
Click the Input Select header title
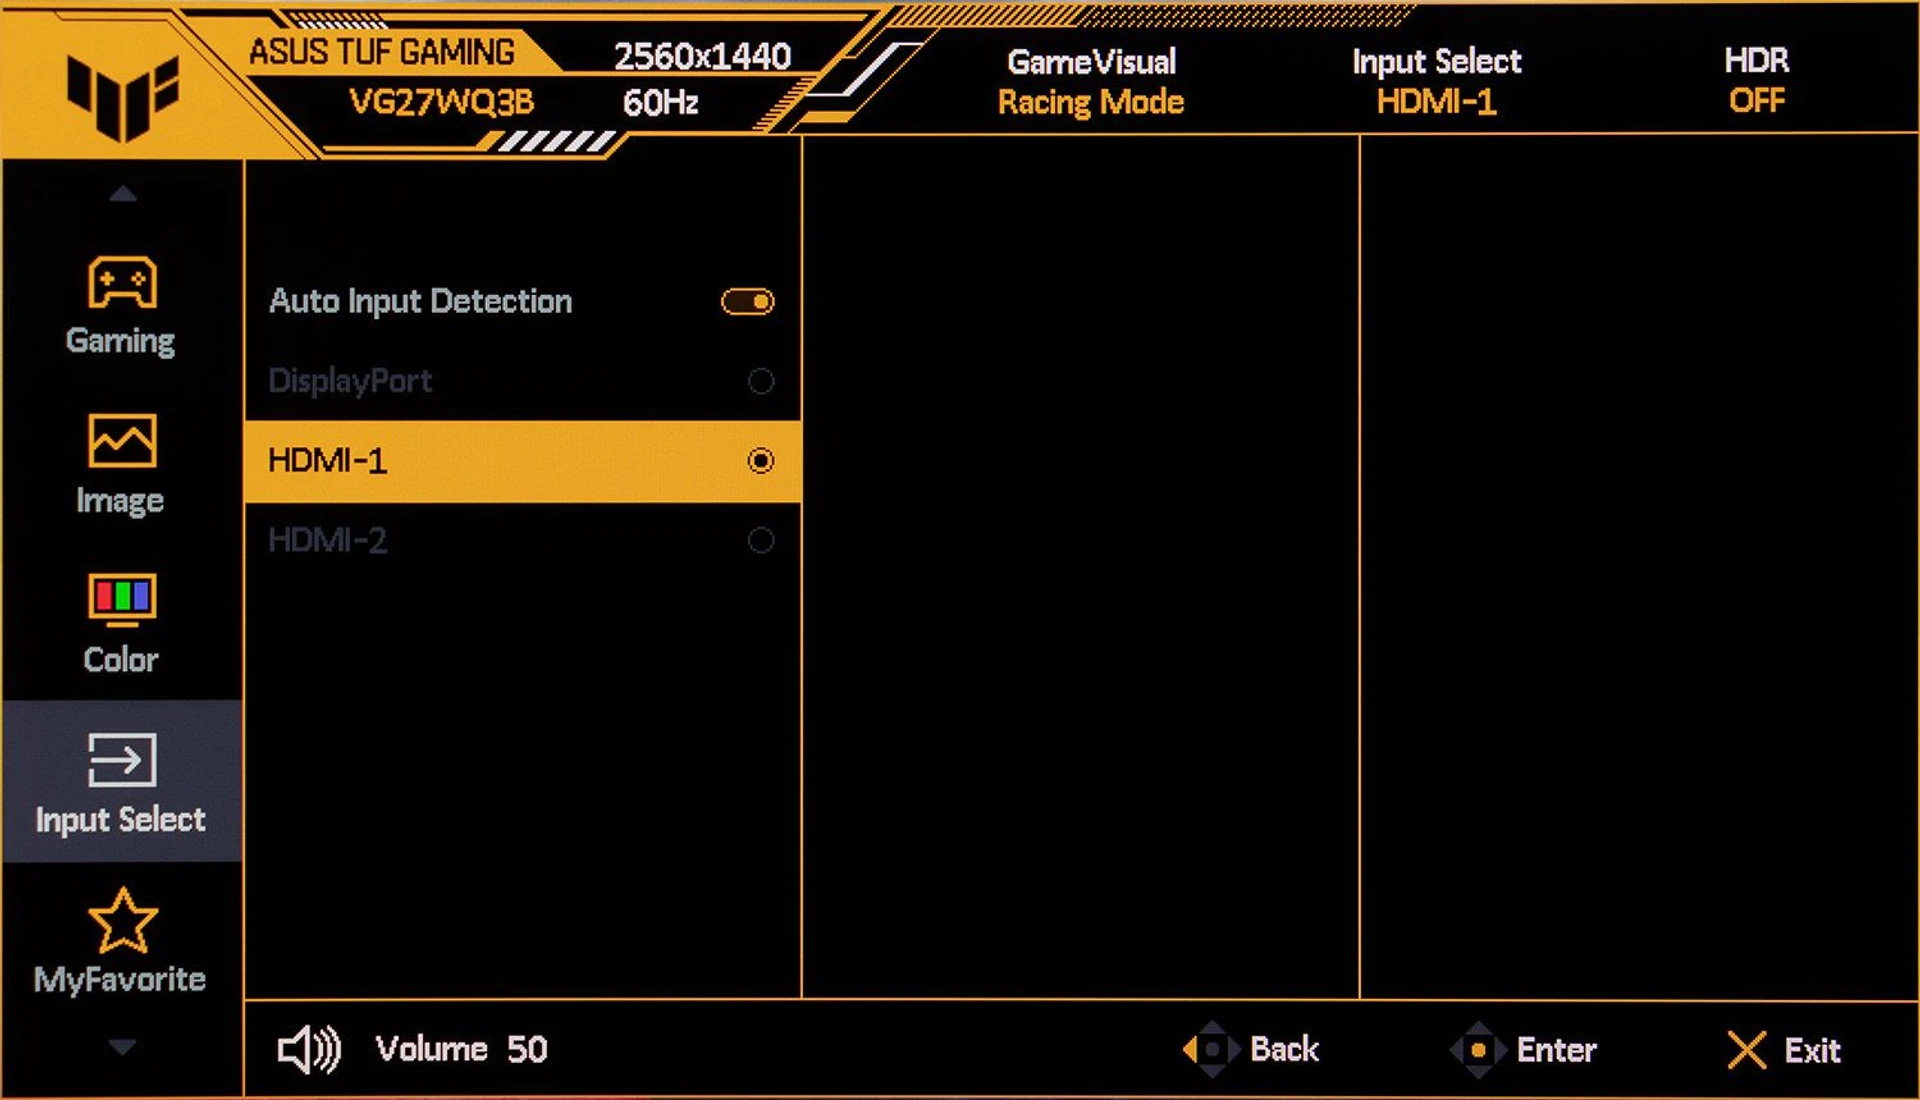pyautogui.click(x=1437, y=62)
